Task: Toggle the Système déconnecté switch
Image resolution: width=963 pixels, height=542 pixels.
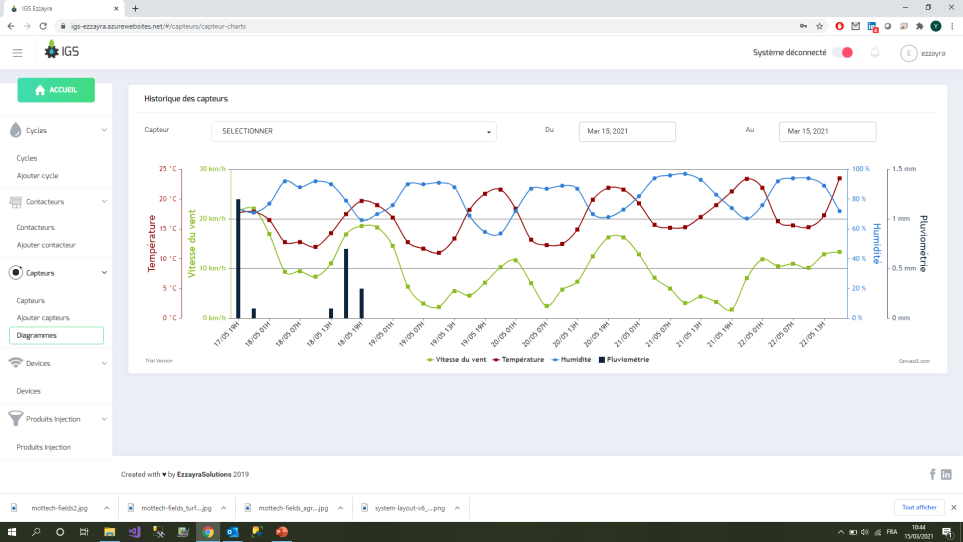Action: click(x=842, y=53)
